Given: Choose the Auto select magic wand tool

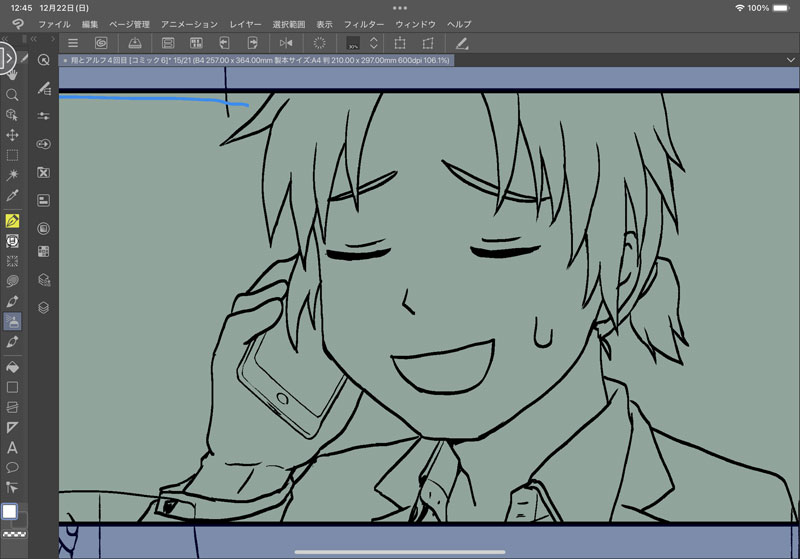Looking at the screenshot, I should tap(13, 175).
